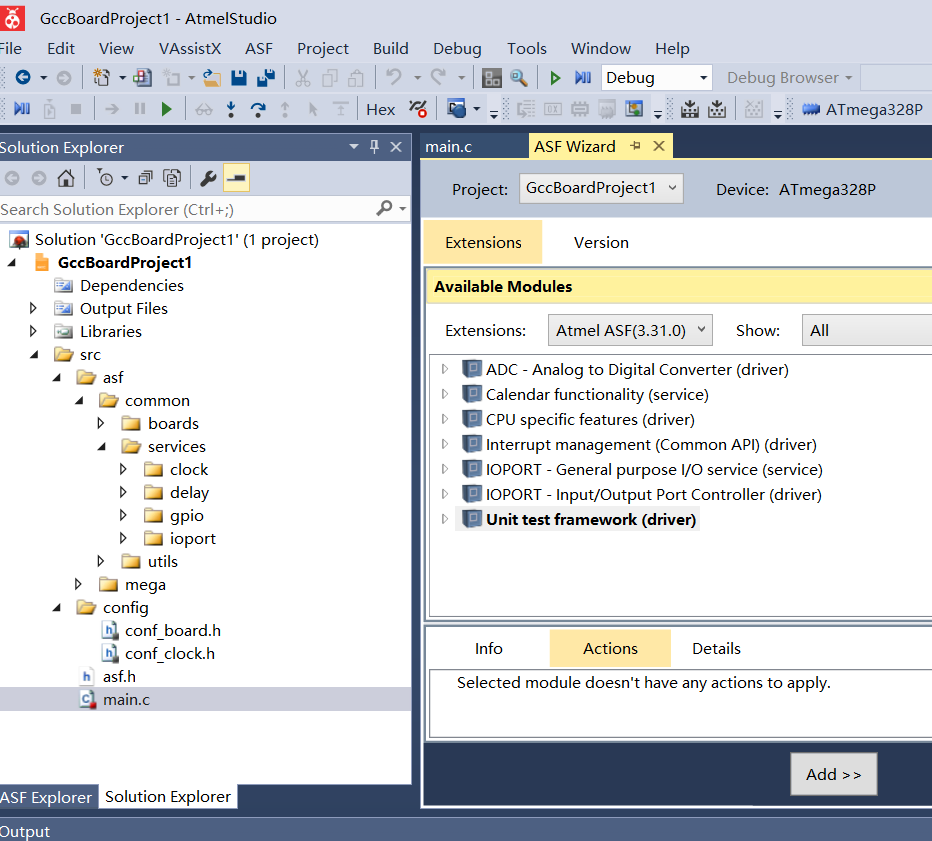Screen dimensions: 932x841
Task: Click the ATmega328P device chip icon
Action: tap(811, 109)
